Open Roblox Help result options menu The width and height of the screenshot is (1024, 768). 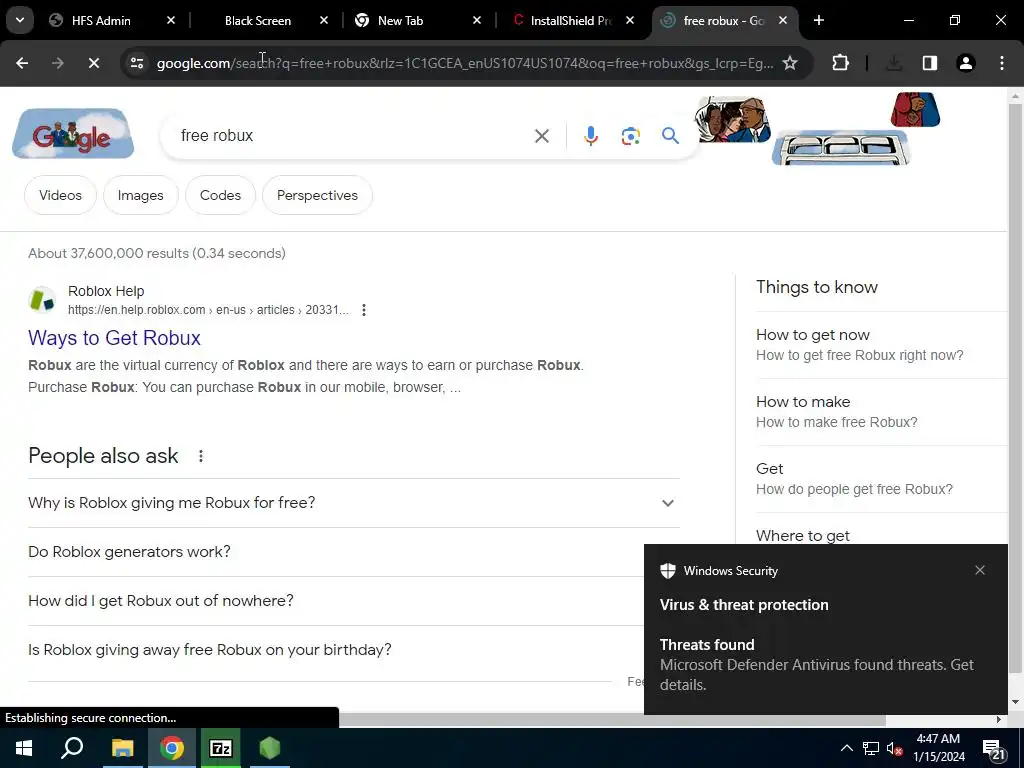coord(364,310)
